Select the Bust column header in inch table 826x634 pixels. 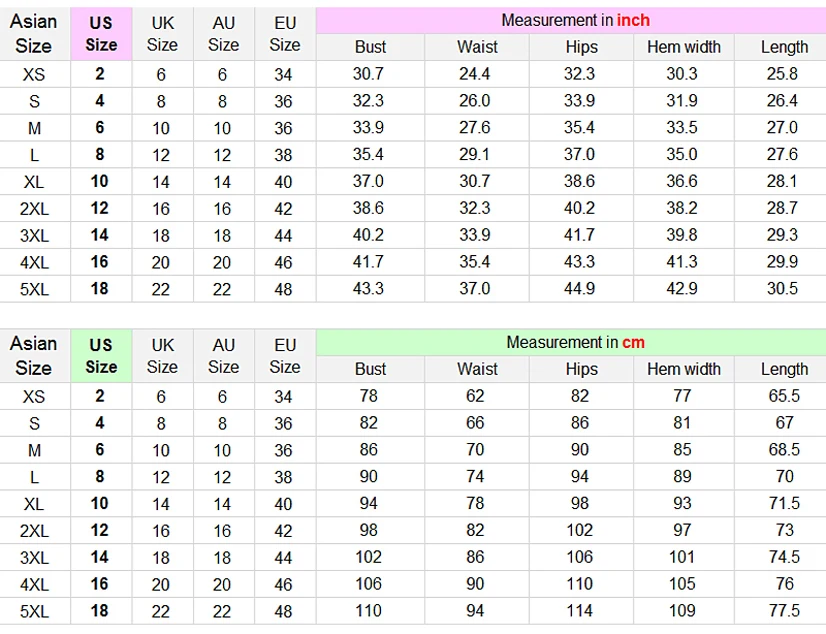click(x=370, y=47)
